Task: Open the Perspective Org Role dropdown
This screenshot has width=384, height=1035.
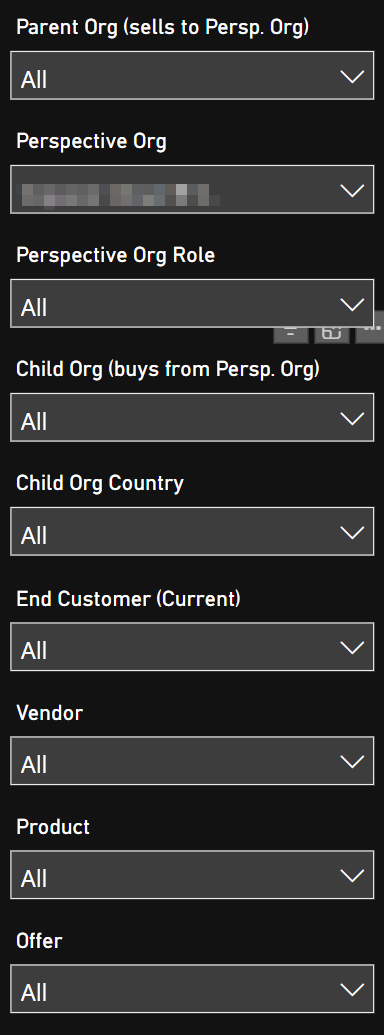Action: pyautogui.click(x=192, y=304)
